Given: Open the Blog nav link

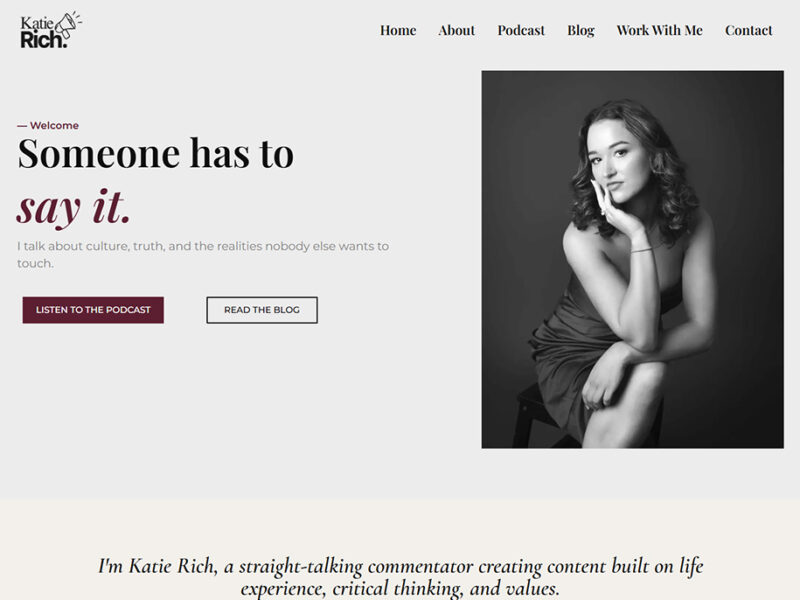Looking at the screenshot, I should [x=580, y=30].
